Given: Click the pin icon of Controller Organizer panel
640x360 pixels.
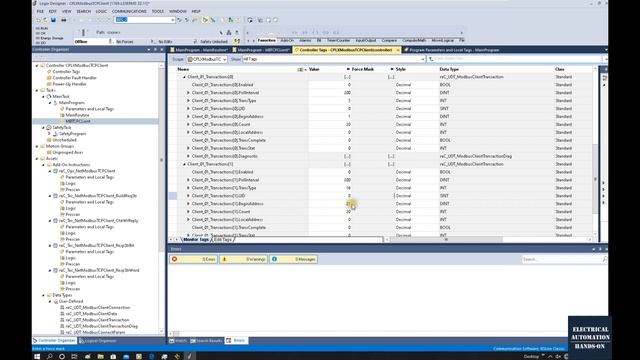Looking at the screenshot, I should pyautogui.click(x=155, y=49).
